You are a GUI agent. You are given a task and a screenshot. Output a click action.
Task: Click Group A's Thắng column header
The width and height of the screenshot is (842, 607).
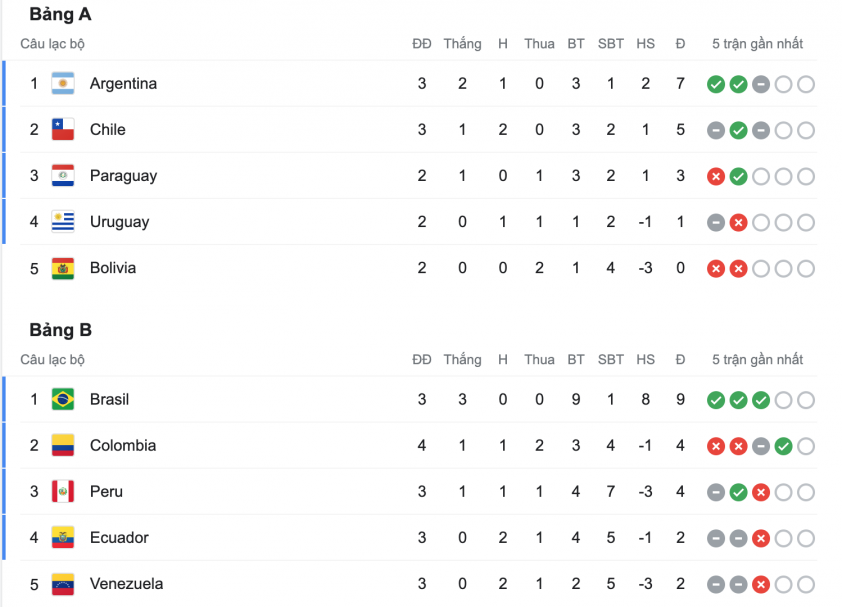pyautogui.click(x=462, y=44)
